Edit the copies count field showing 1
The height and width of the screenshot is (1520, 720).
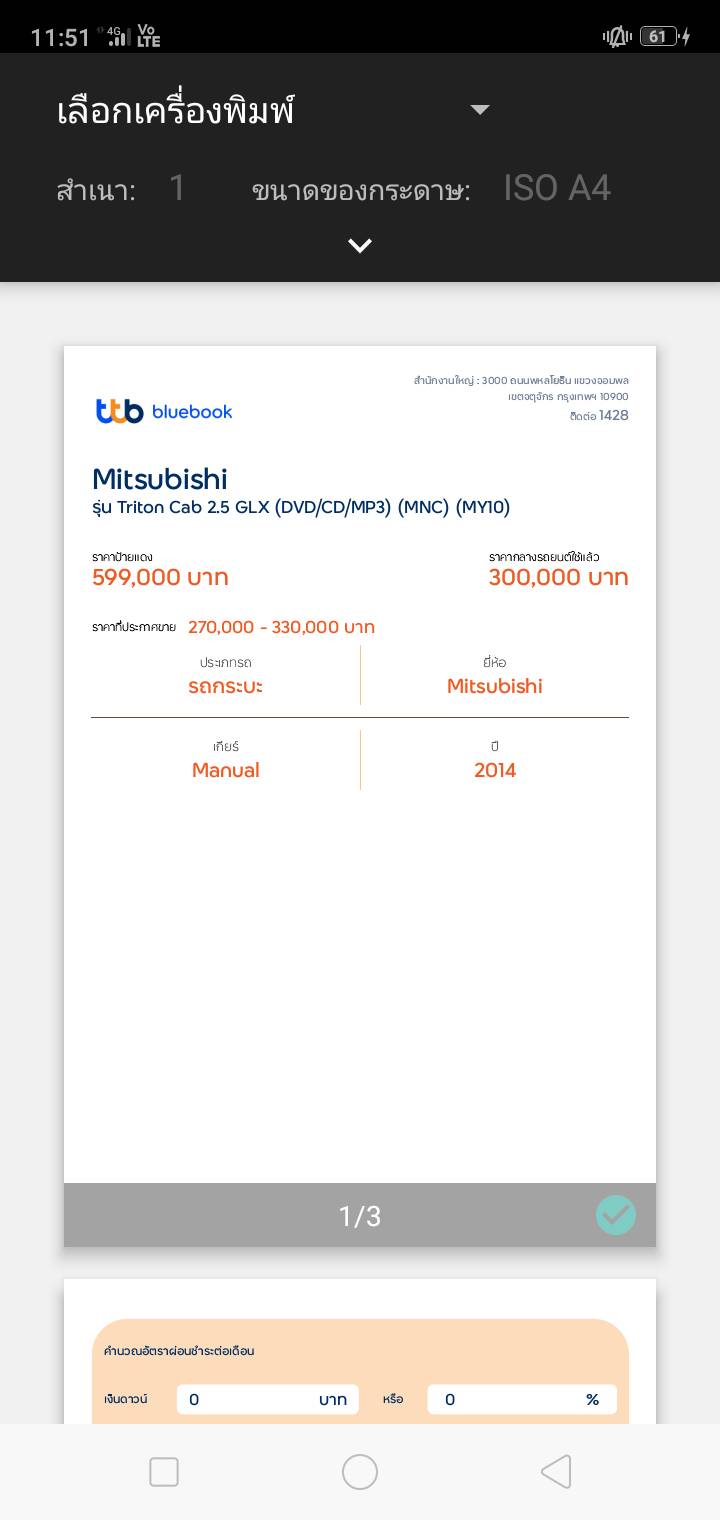177,188
